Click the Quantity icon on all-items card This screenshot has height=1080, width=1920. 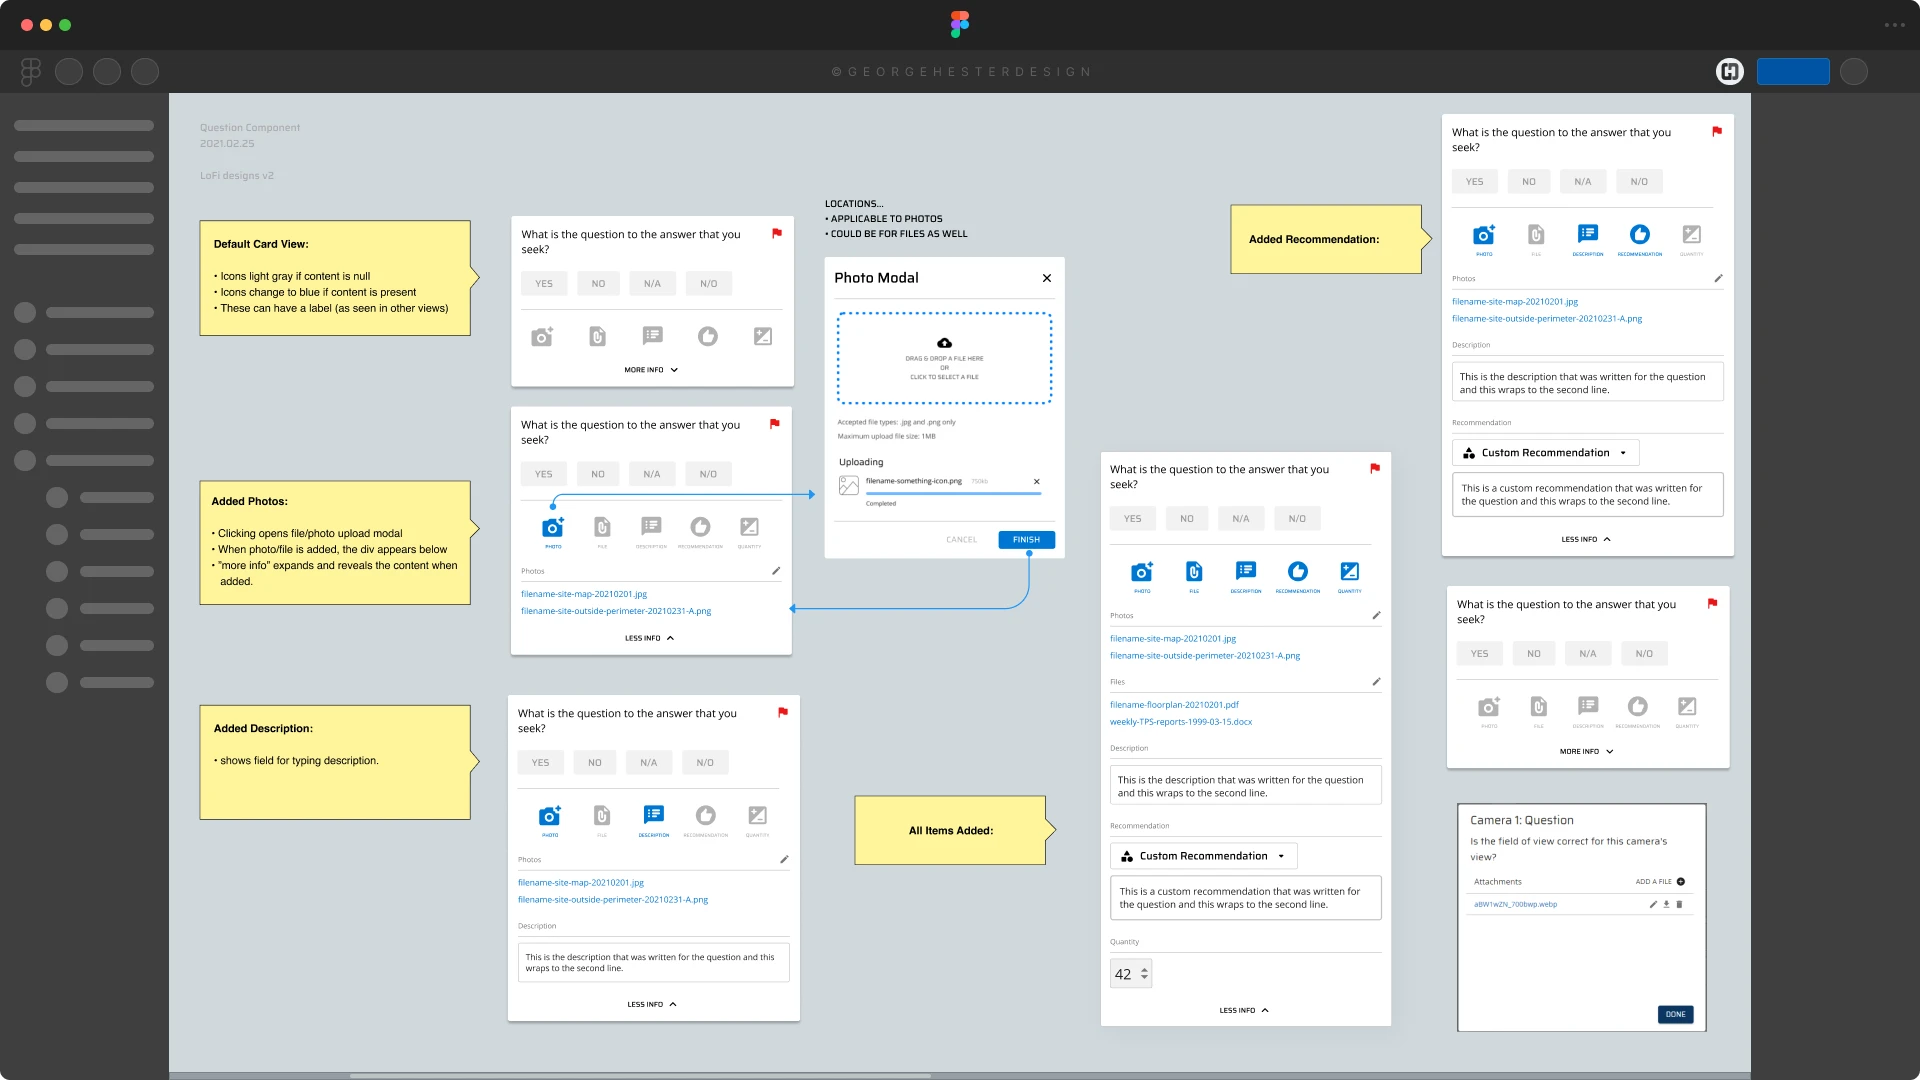[1348, 570]
